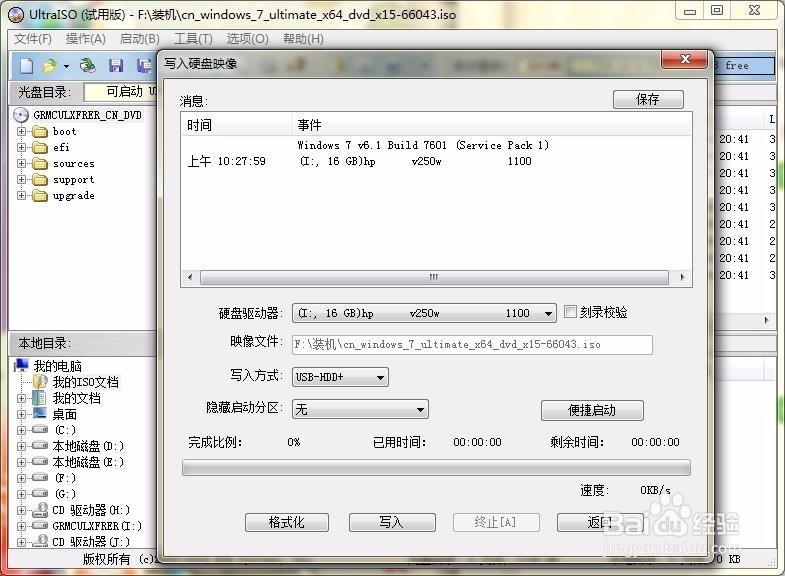Click the 映像文件 path input field

tap(472, 345)
